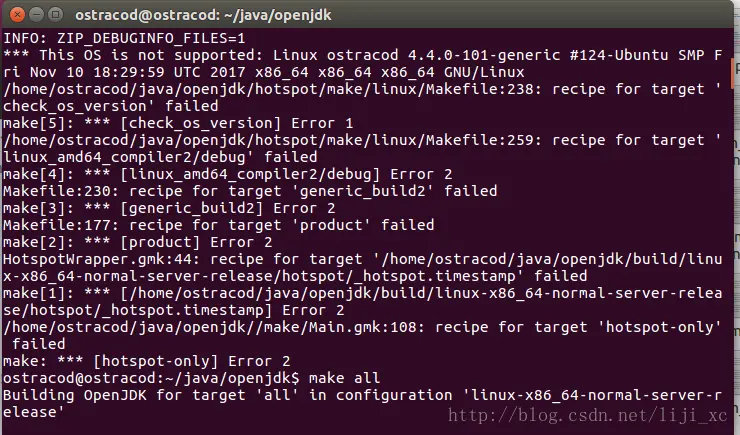Click the 'Building OpenJDK for target' line
Screen dimensions: 740x435
363,403
